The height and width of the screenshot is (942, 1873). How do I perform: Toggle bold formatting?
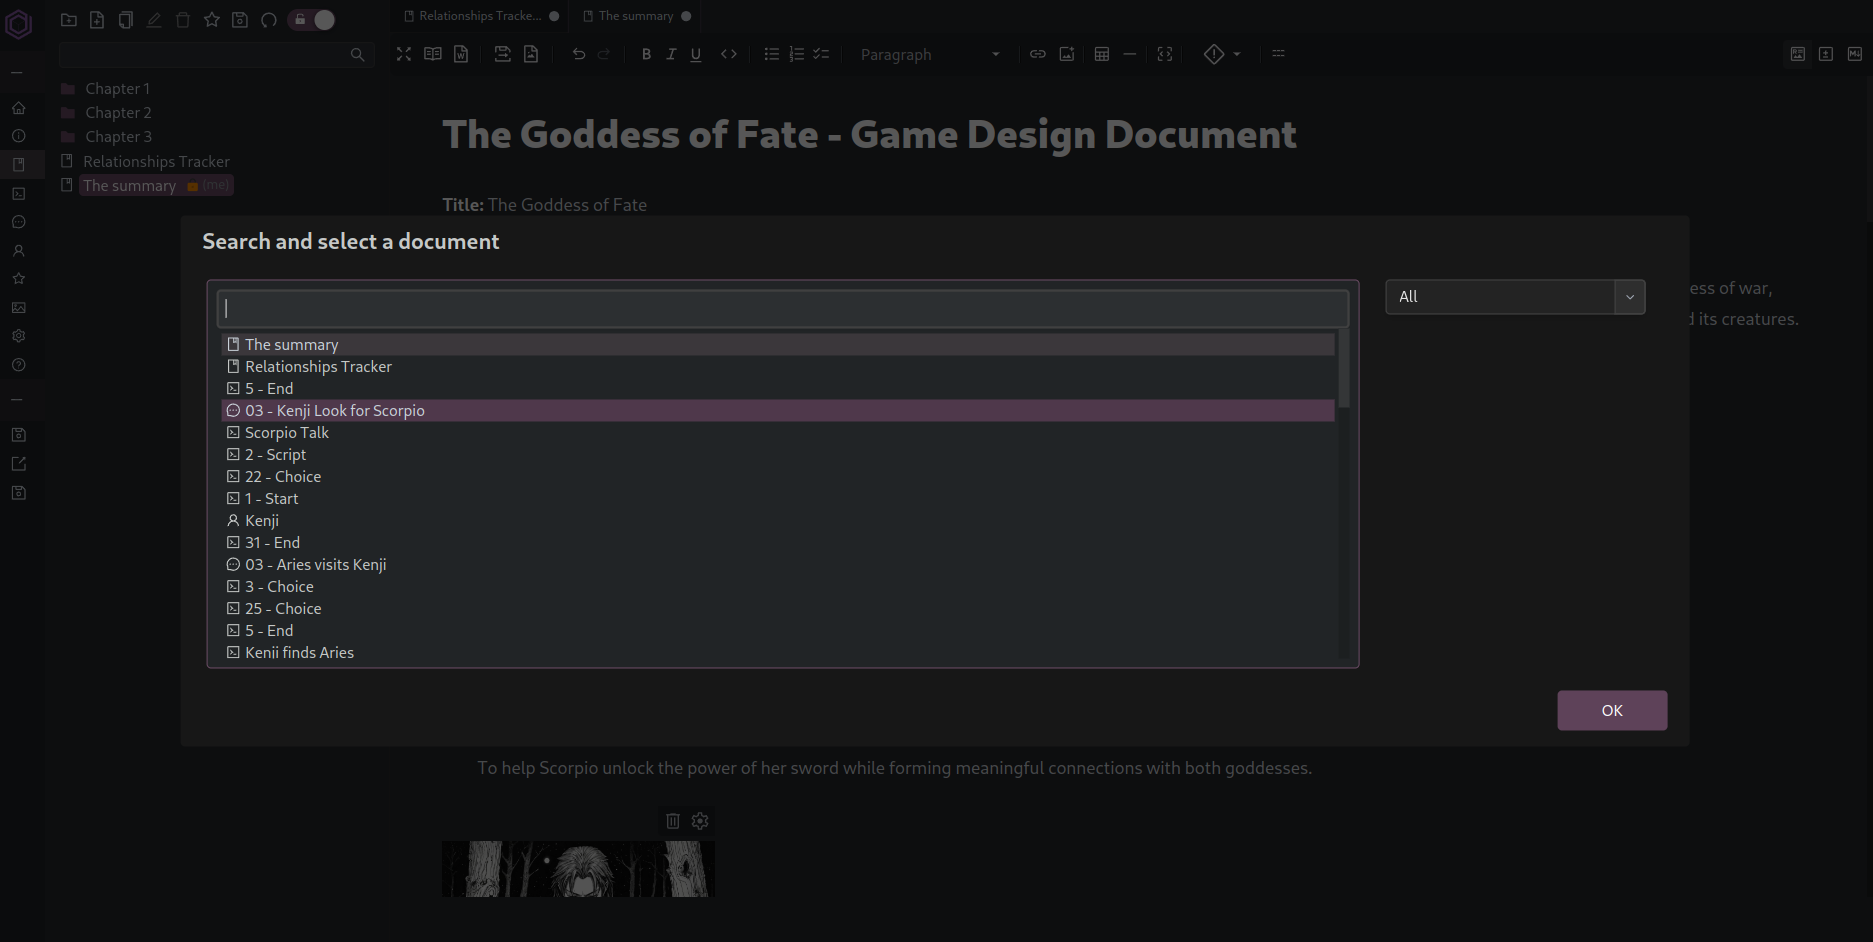tap(646, 54)
